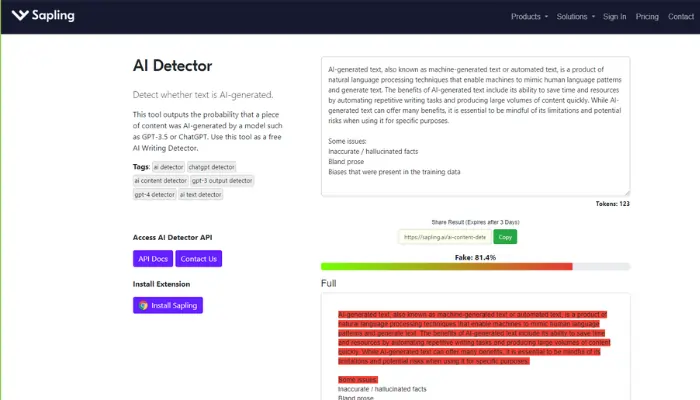Image resolution: width=700 pixels, height=400 pixels.
Task: Click 'Detect whether text is AI-generated.' subtitle
Action: [203, 95]
